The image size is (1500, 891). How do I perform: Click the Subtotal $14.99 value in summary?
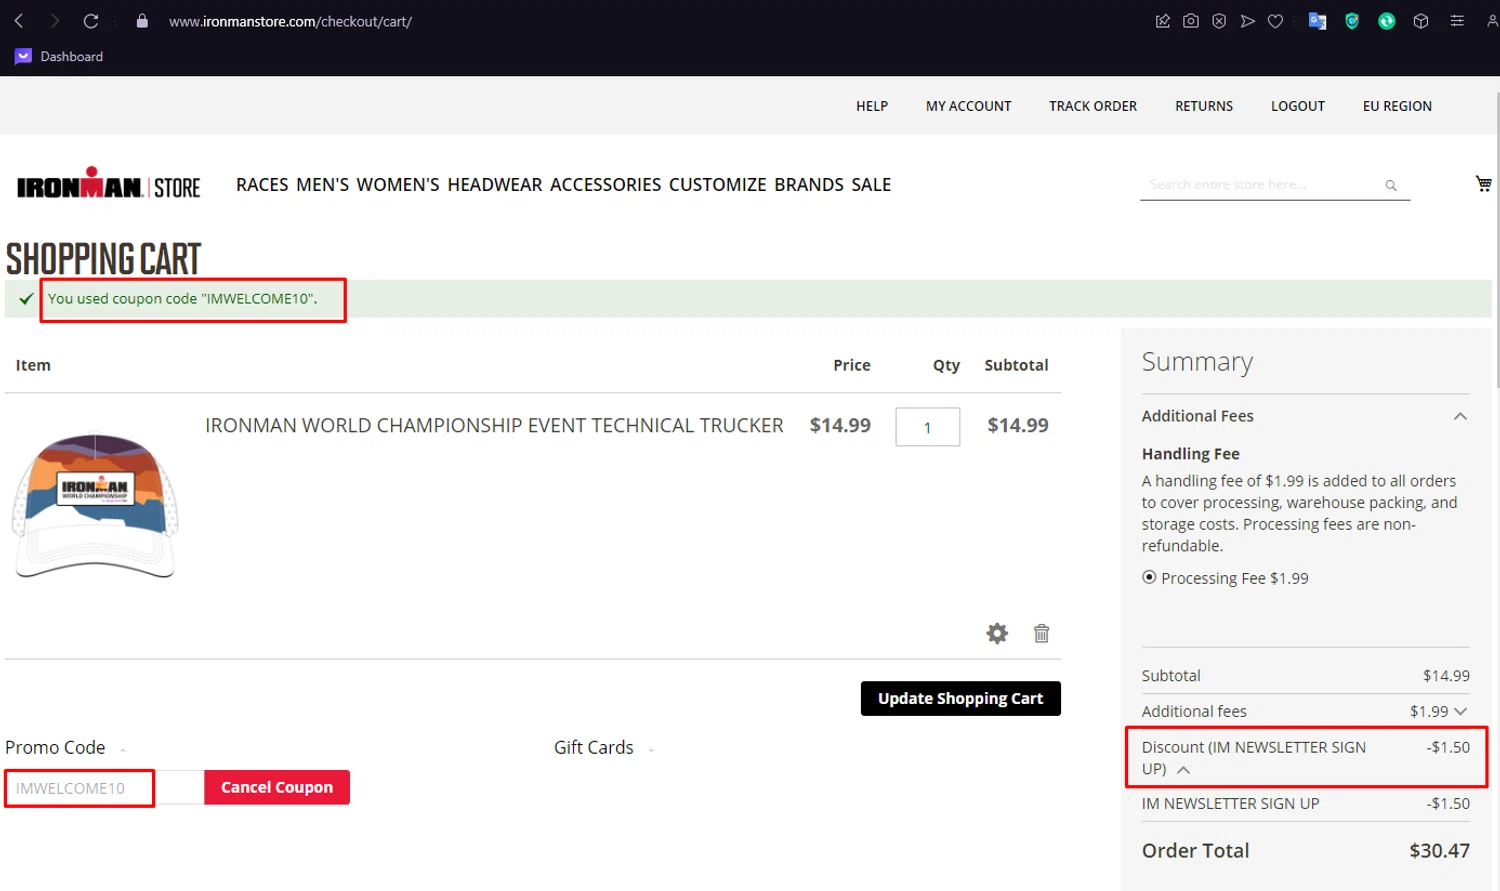pos(1446,676)
